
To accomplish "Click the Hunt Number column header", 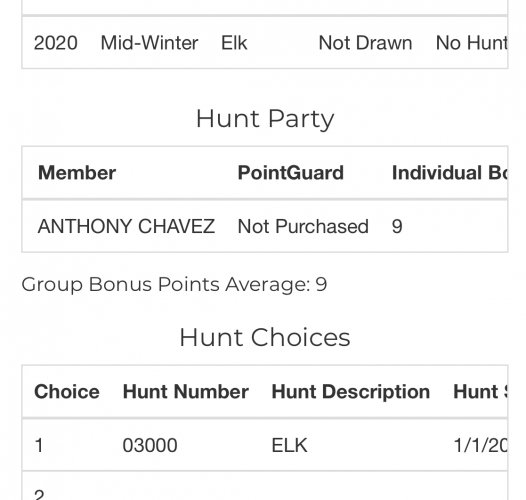I will 186,392.
